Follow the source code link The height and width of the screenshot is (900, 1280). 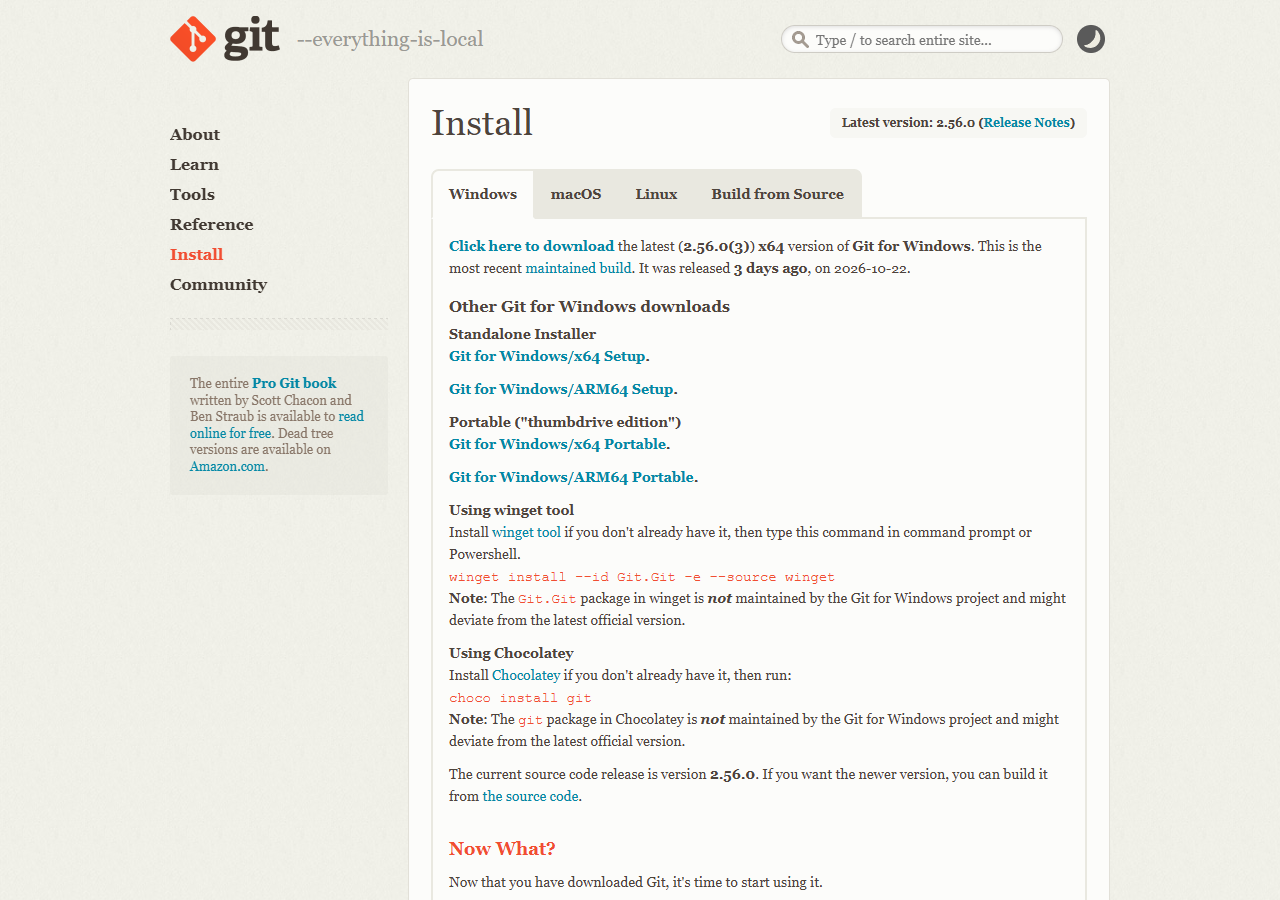pyautogui.click(x=530, y=796)
